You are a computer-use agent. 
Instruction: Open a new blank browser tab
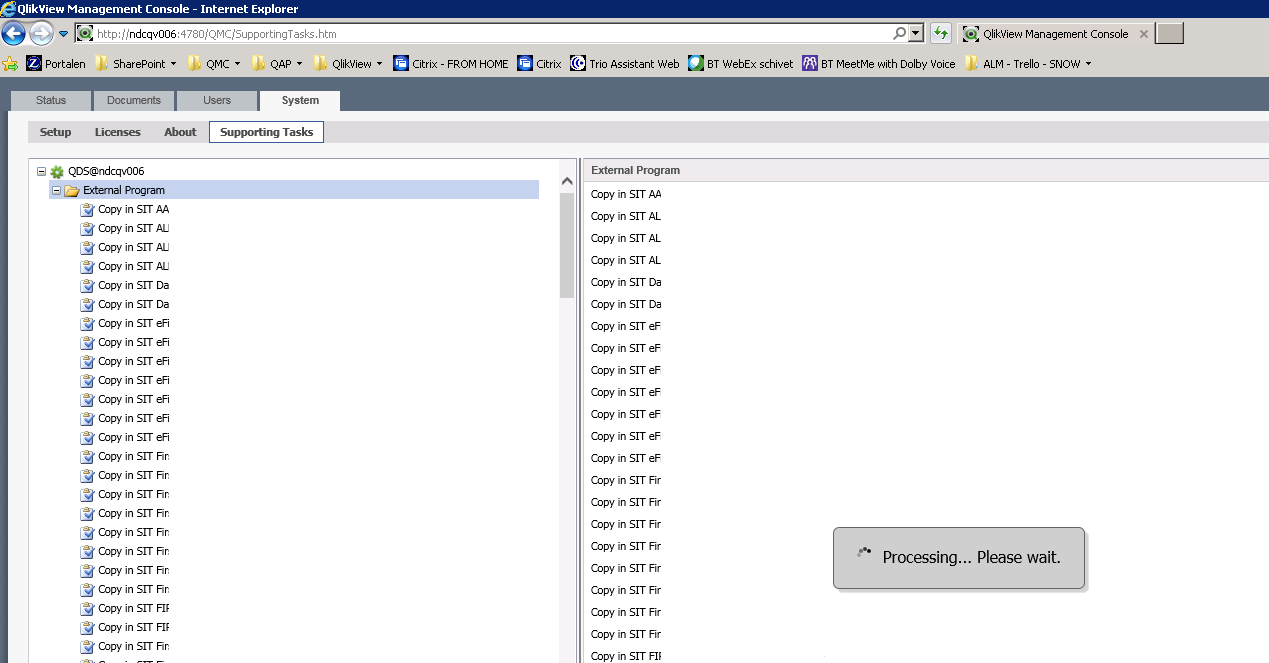coord(1169,34)
